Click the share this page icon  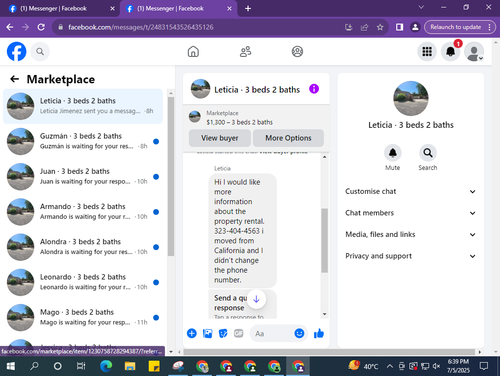pyautogui.click(x=364, y=27)
